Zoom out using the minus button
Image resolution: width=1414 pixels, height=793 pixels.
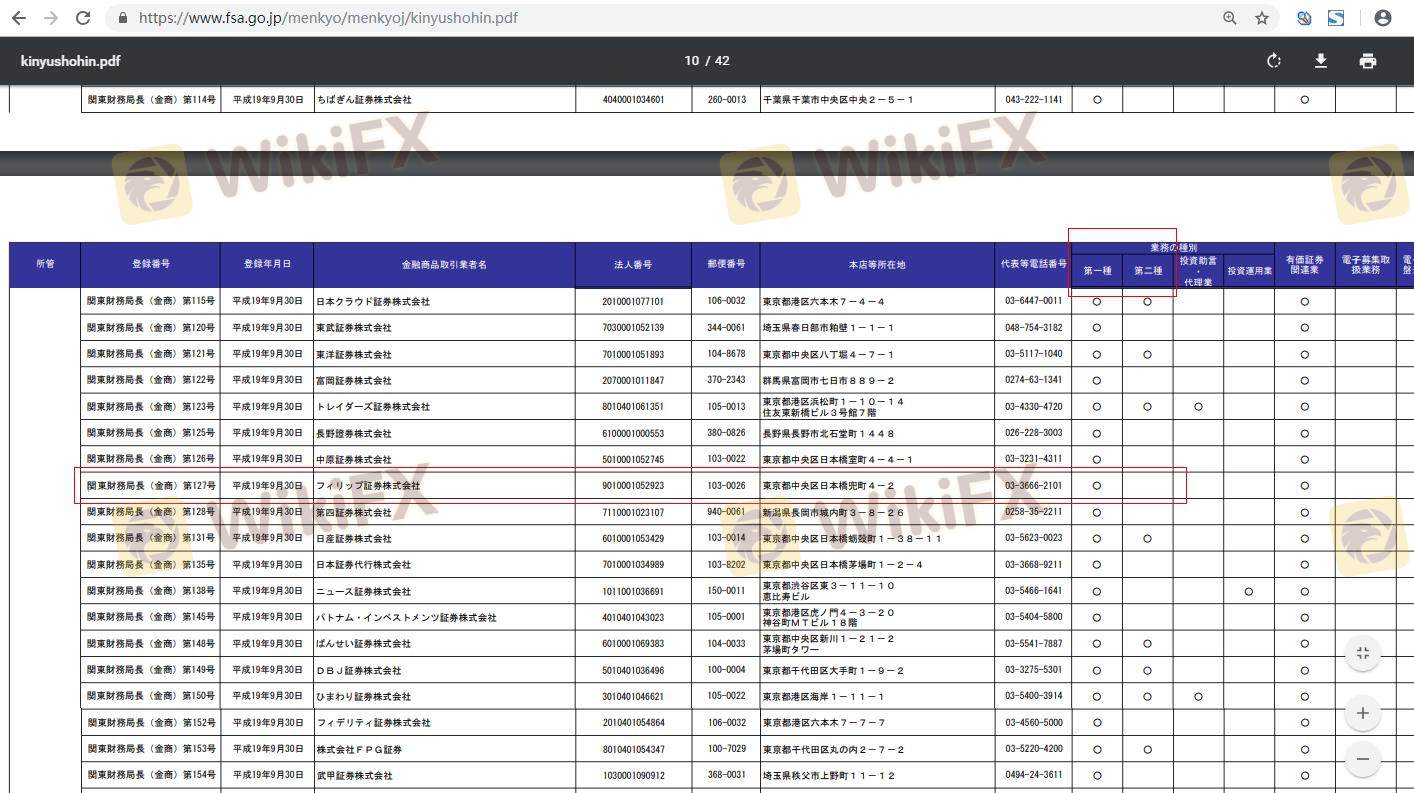(x=1362, y=759)
